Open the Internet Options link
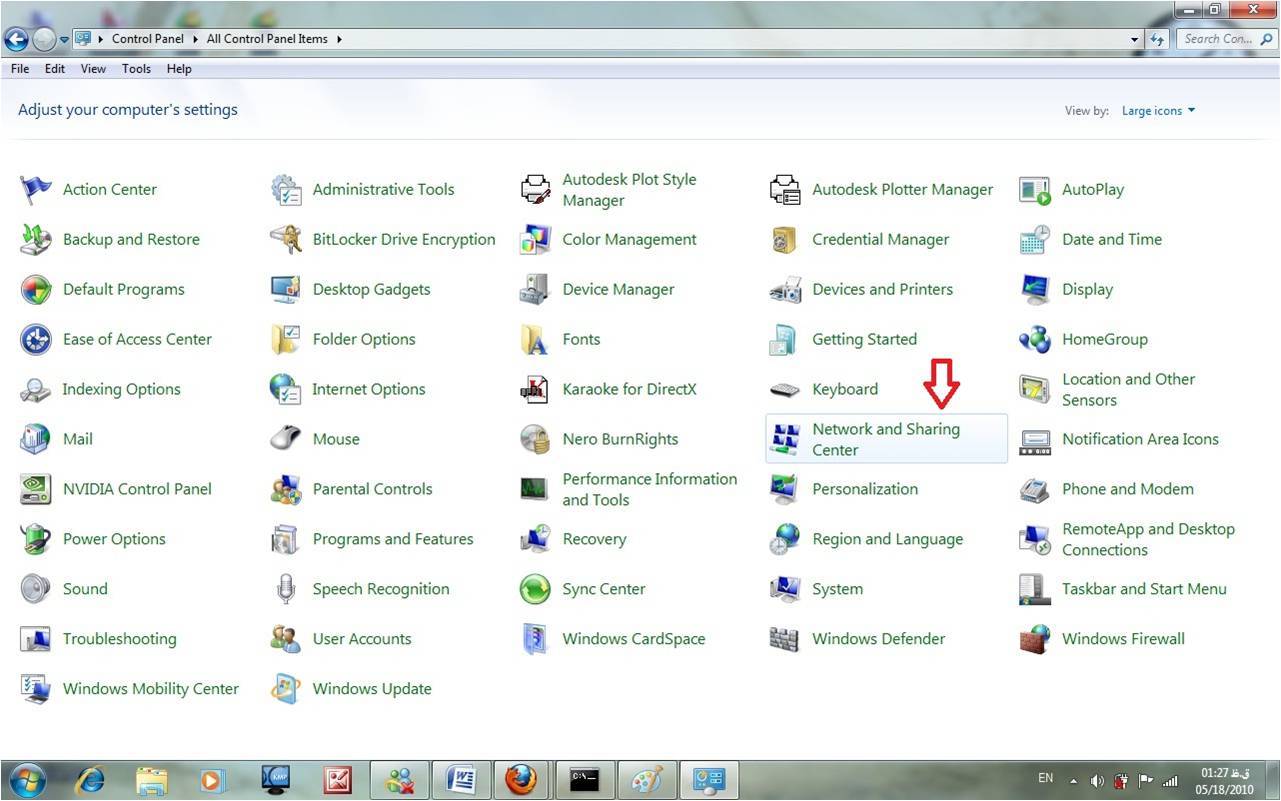The height and width of the screenshot is (801, 1281). click(x=369, y=389)
